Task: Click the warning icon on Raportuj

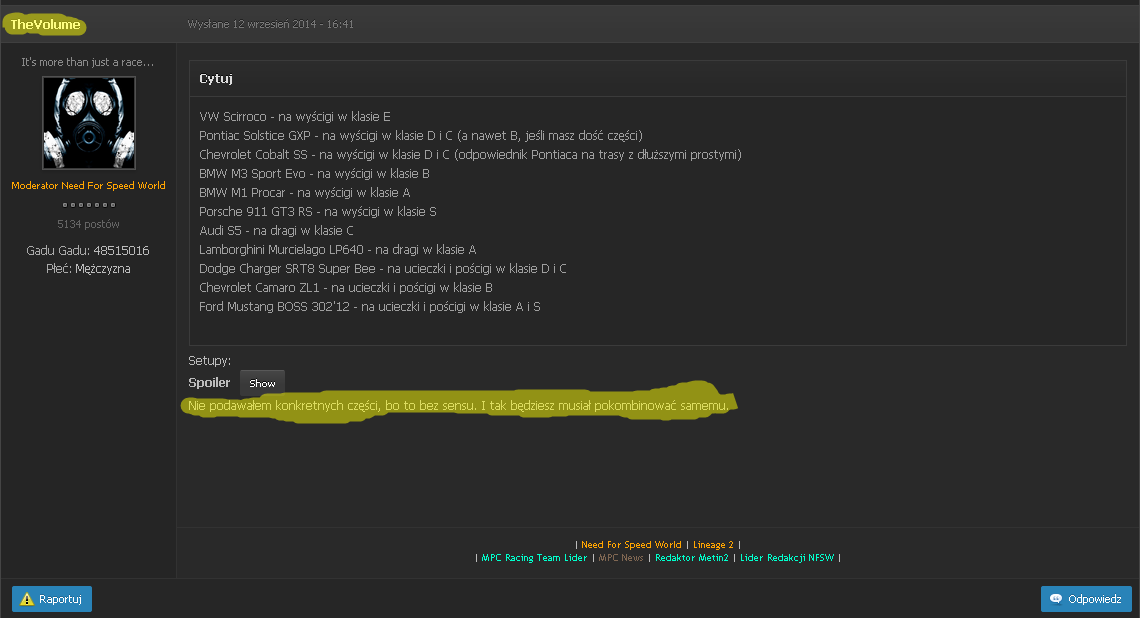Action: point(27,599)
